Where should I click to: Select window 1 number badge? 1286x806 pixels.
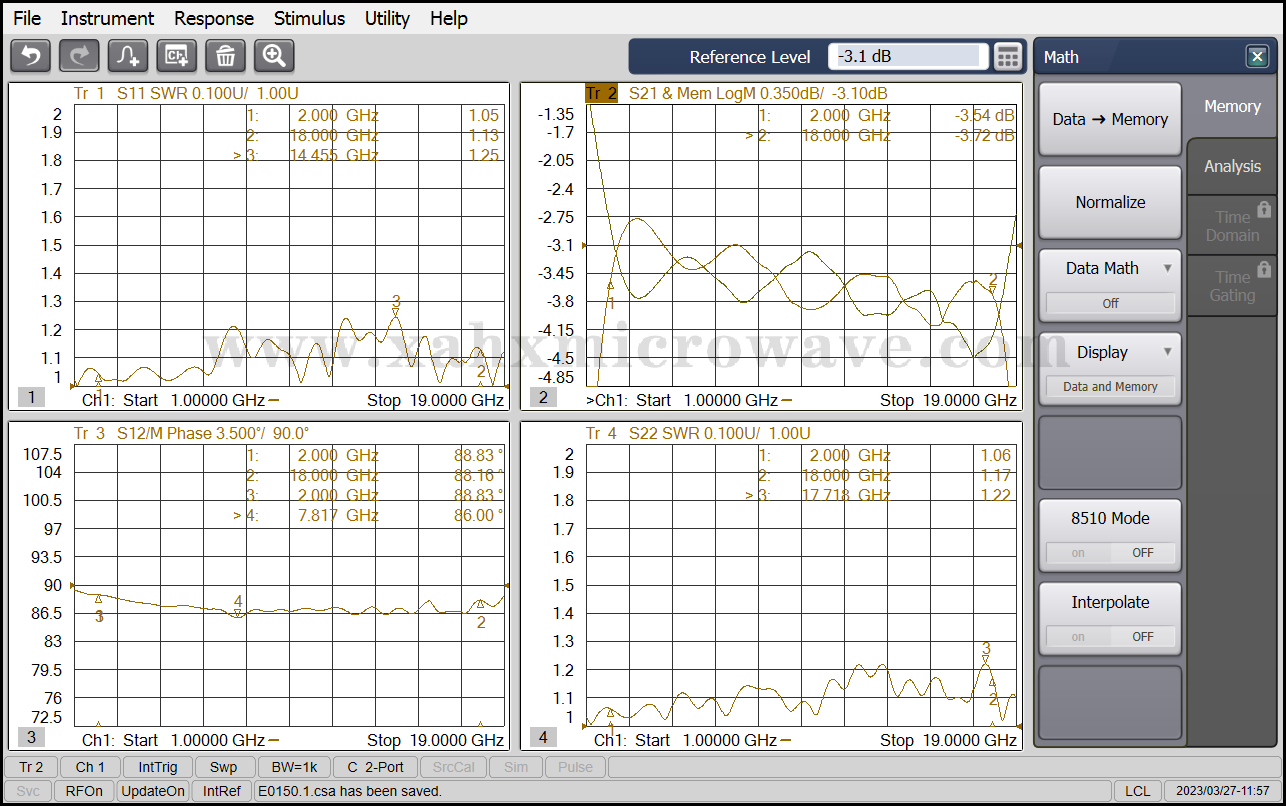pyautogui.click(x=31, y=397)
